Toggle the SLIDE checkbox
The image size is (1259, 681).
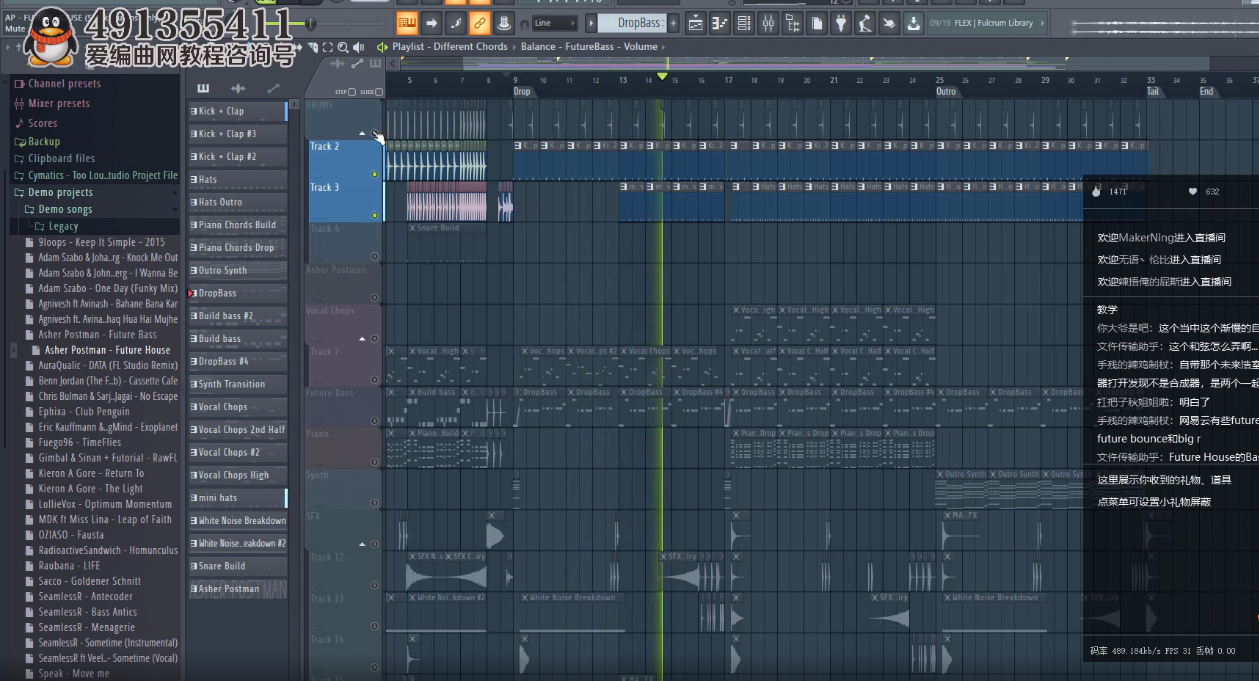pyautogui.click(x=379, y=92)
